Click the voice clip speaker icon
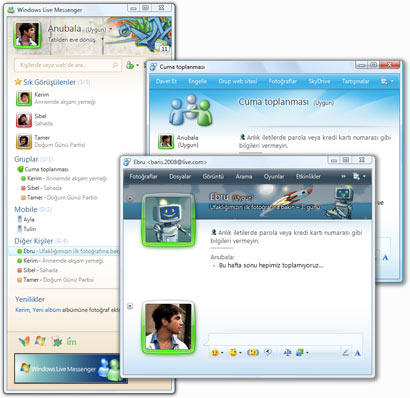This screenshot has width=410, height=398. coord(268,352)
